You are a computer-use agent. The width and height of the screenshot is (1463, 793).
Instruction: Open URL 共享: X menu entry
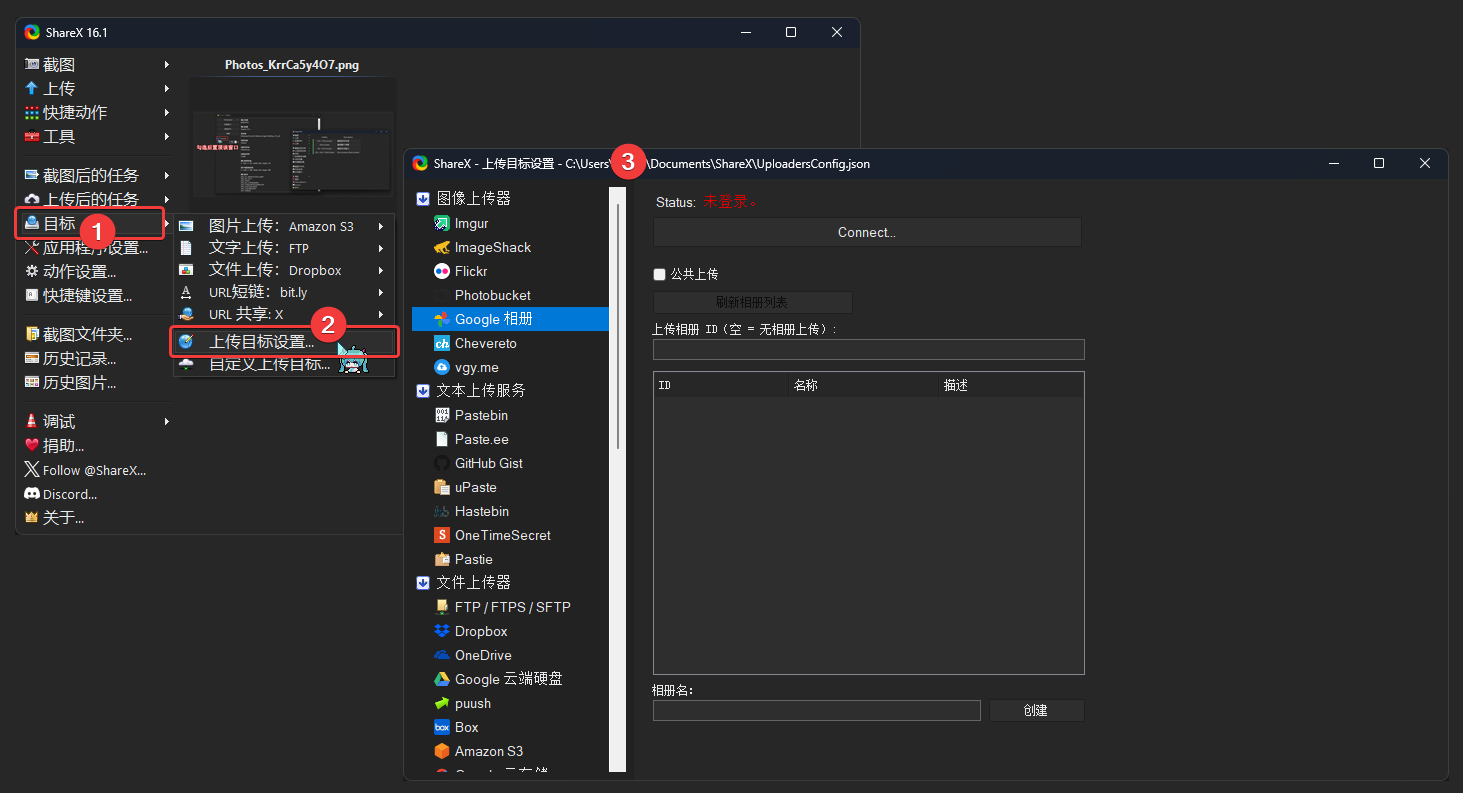[284, 314]
